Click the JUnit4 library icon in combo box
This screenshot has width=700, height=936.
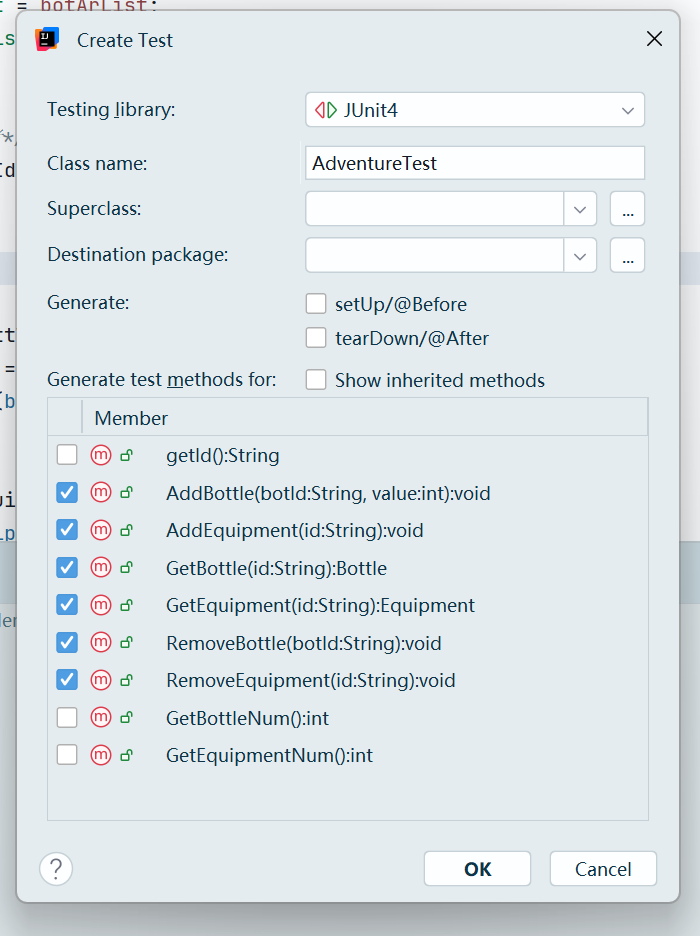click(326, 110)
